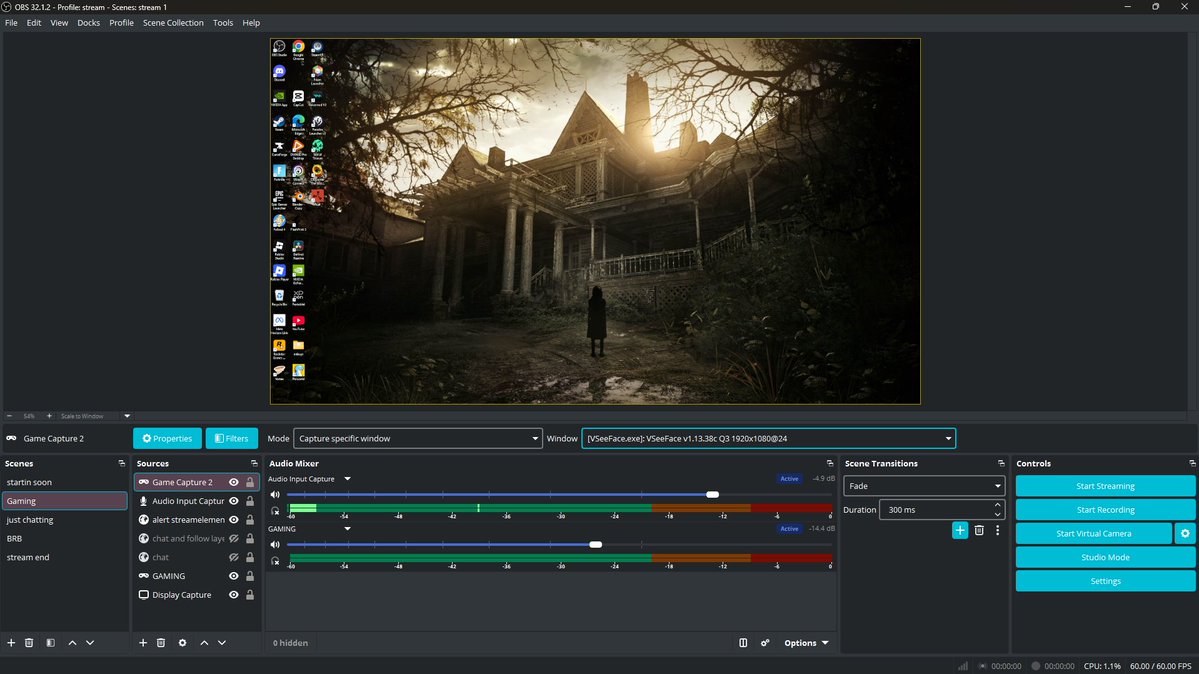
Task: Open Audio Mixer Options dropdown
Action: [806, 643]
